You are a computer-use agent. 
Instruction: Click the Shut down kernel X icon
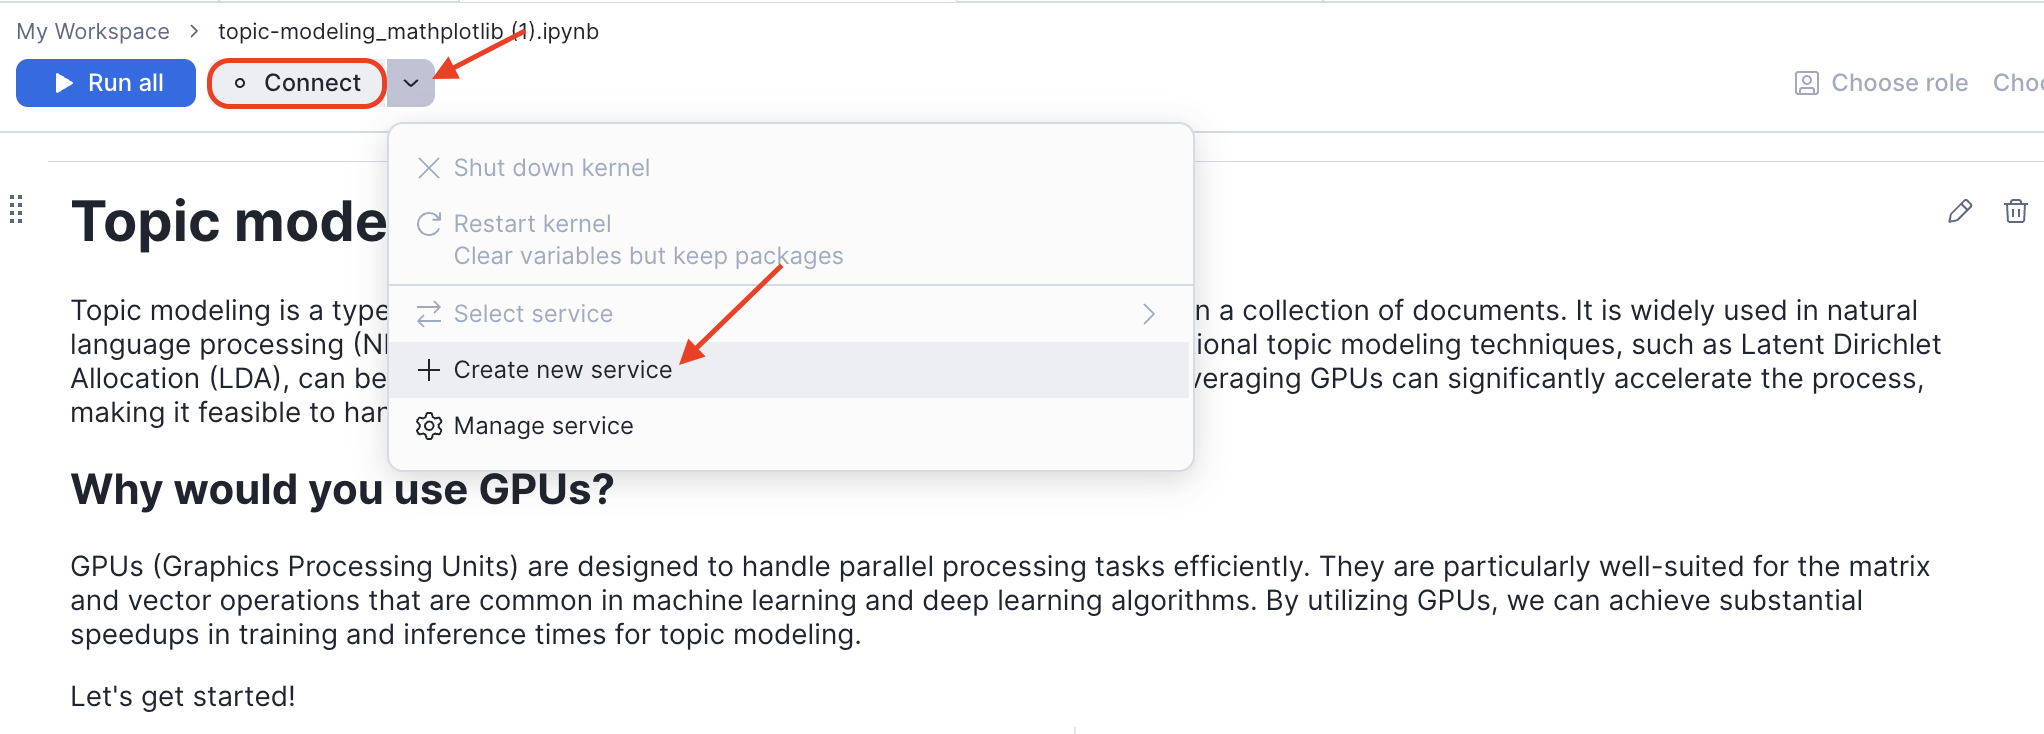tap(428, 168)
